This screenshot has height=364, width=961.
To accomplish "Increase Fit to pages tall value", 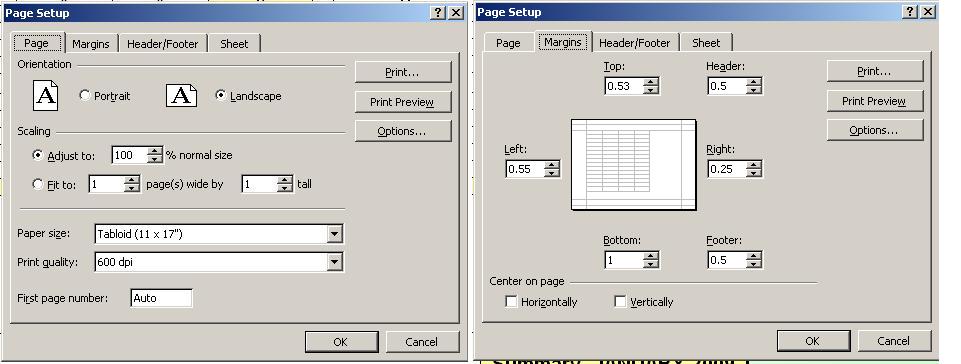I will (285, 180).
